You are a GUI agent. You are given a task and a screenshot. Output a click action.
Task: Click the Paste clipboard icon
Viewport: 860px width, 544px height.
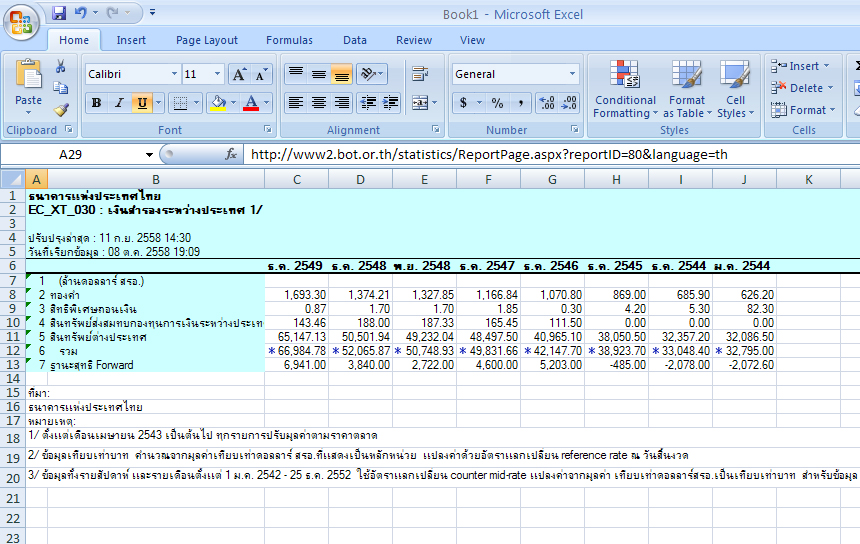(x=29, y=75)
